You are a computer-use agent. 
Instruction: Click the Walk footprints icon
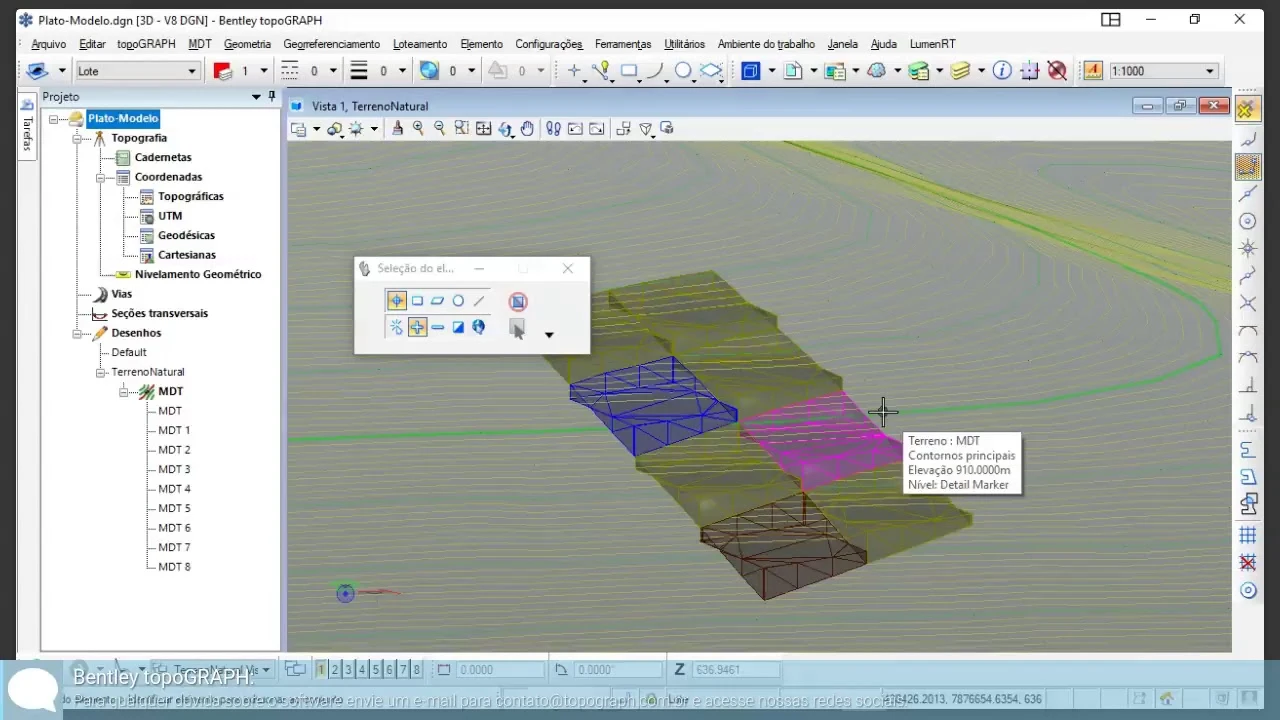(x=553, y=128)
